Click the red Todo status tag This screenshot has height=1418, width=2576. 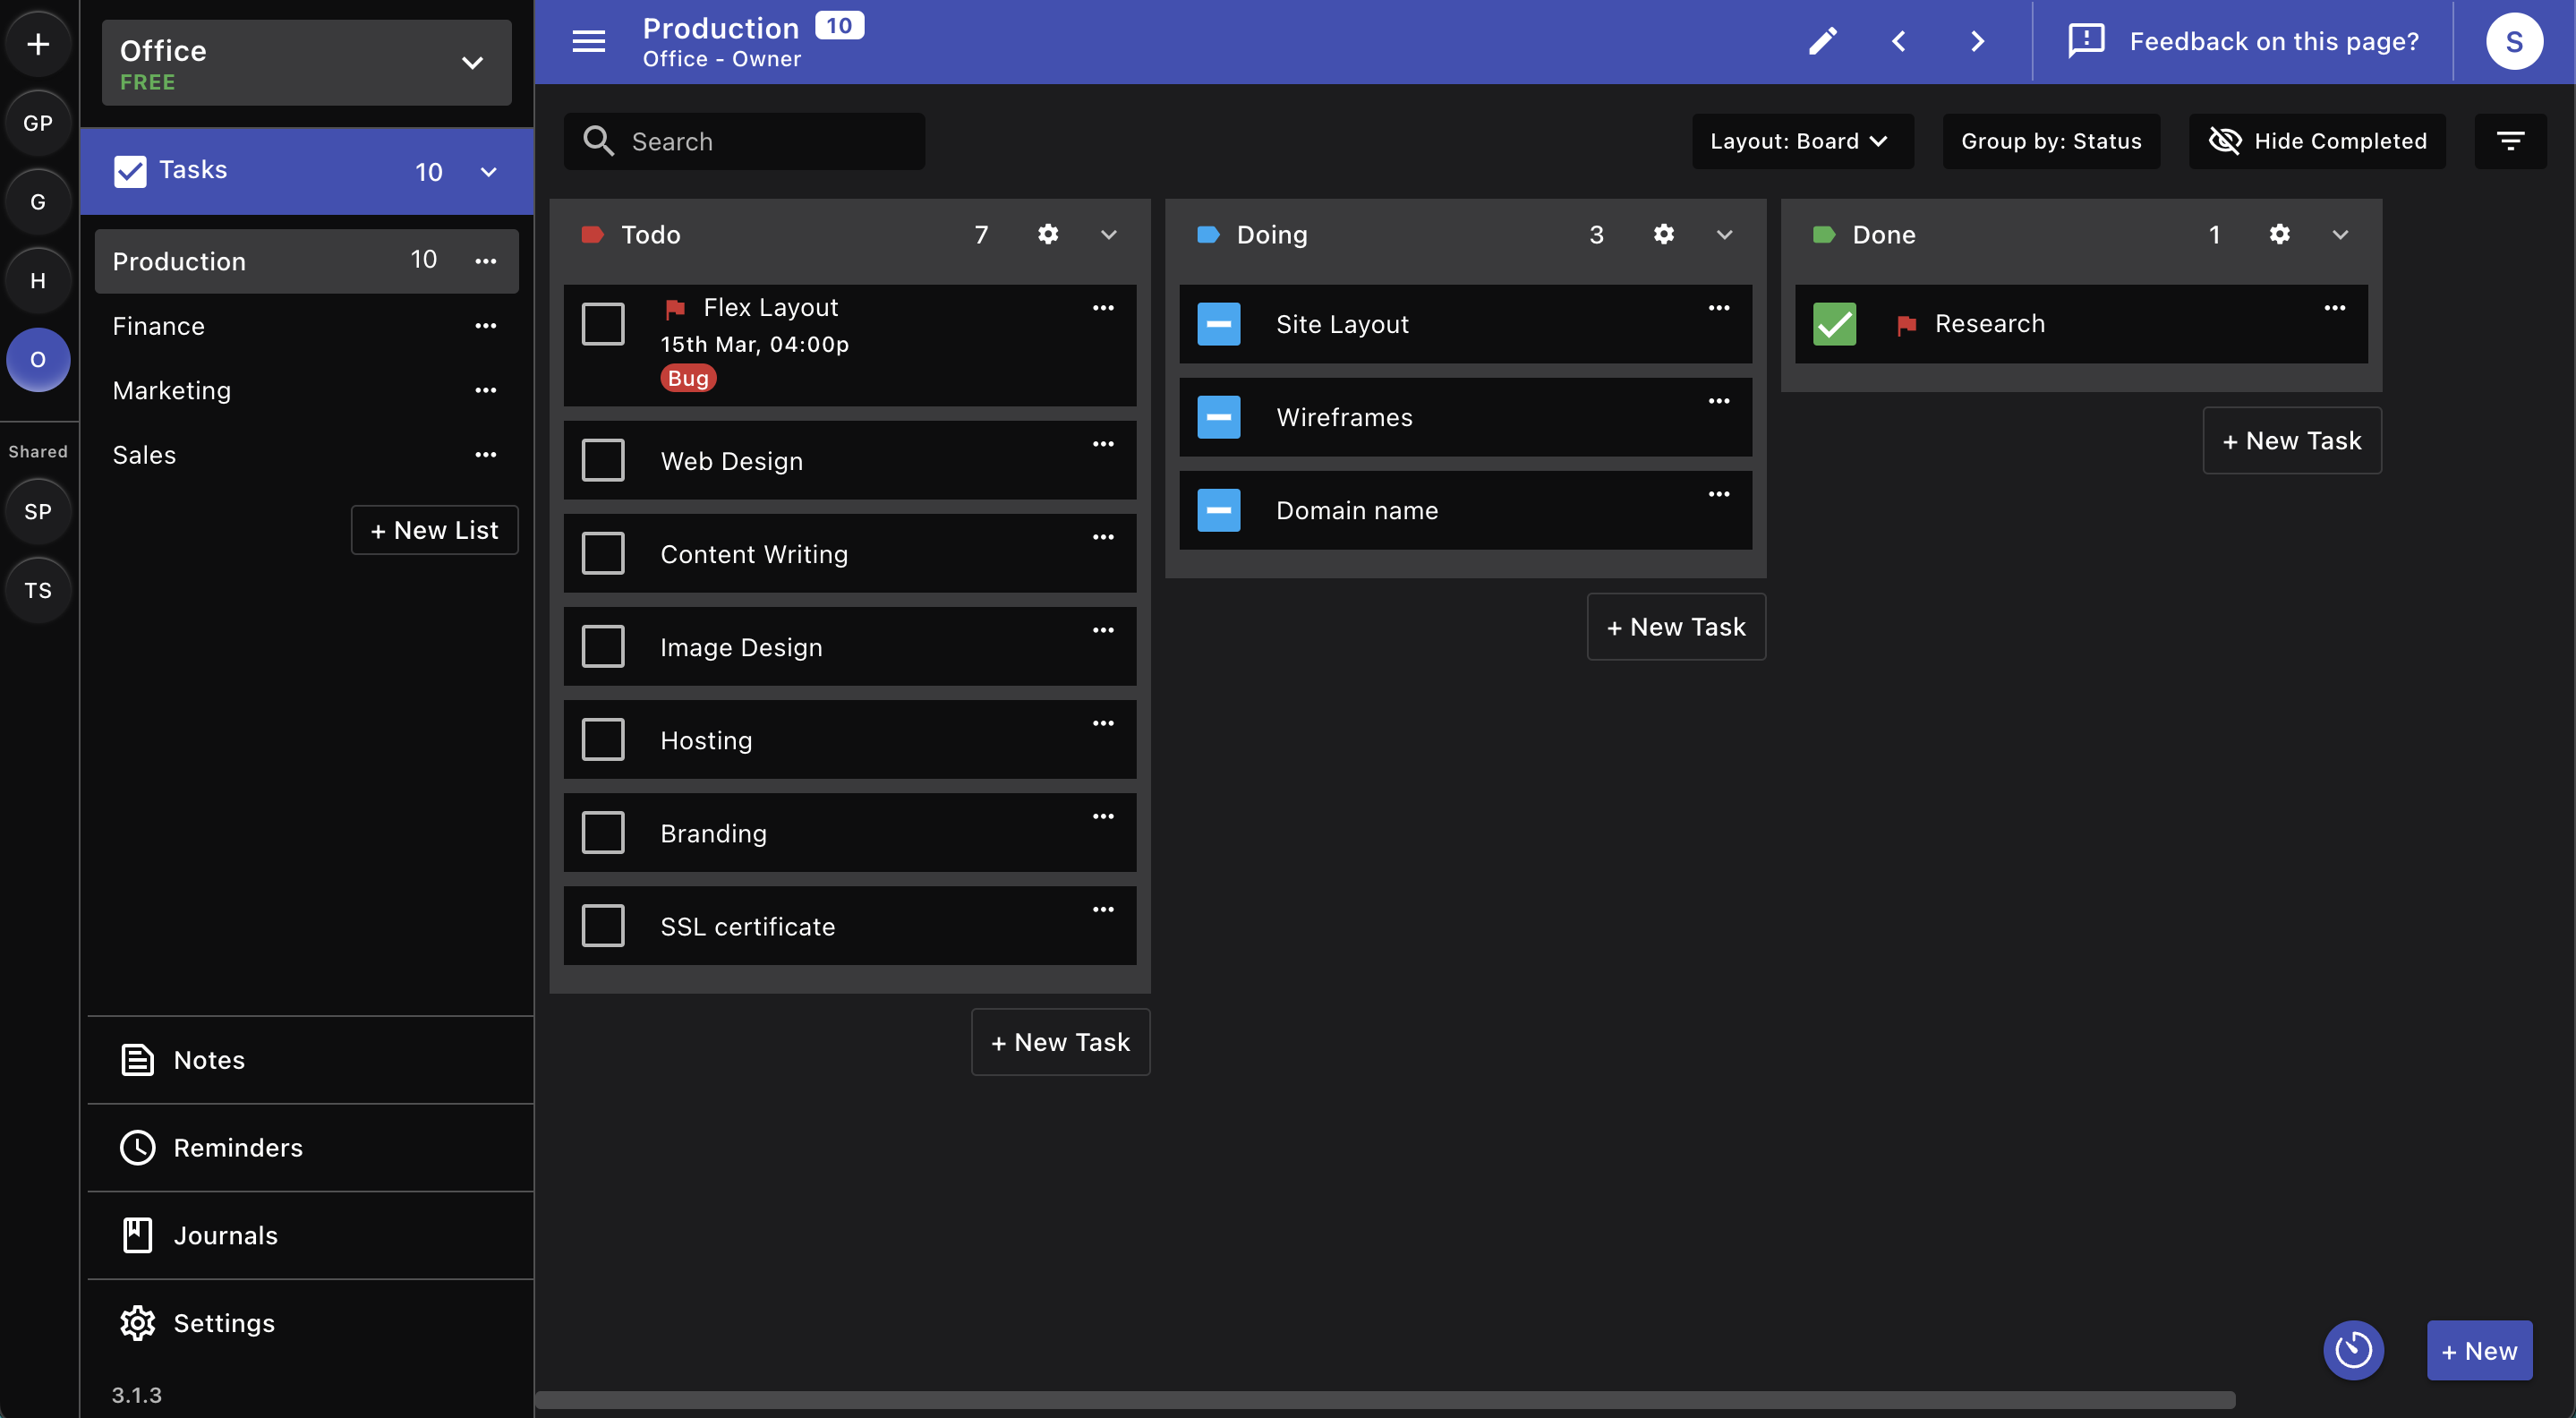(592, 235)
